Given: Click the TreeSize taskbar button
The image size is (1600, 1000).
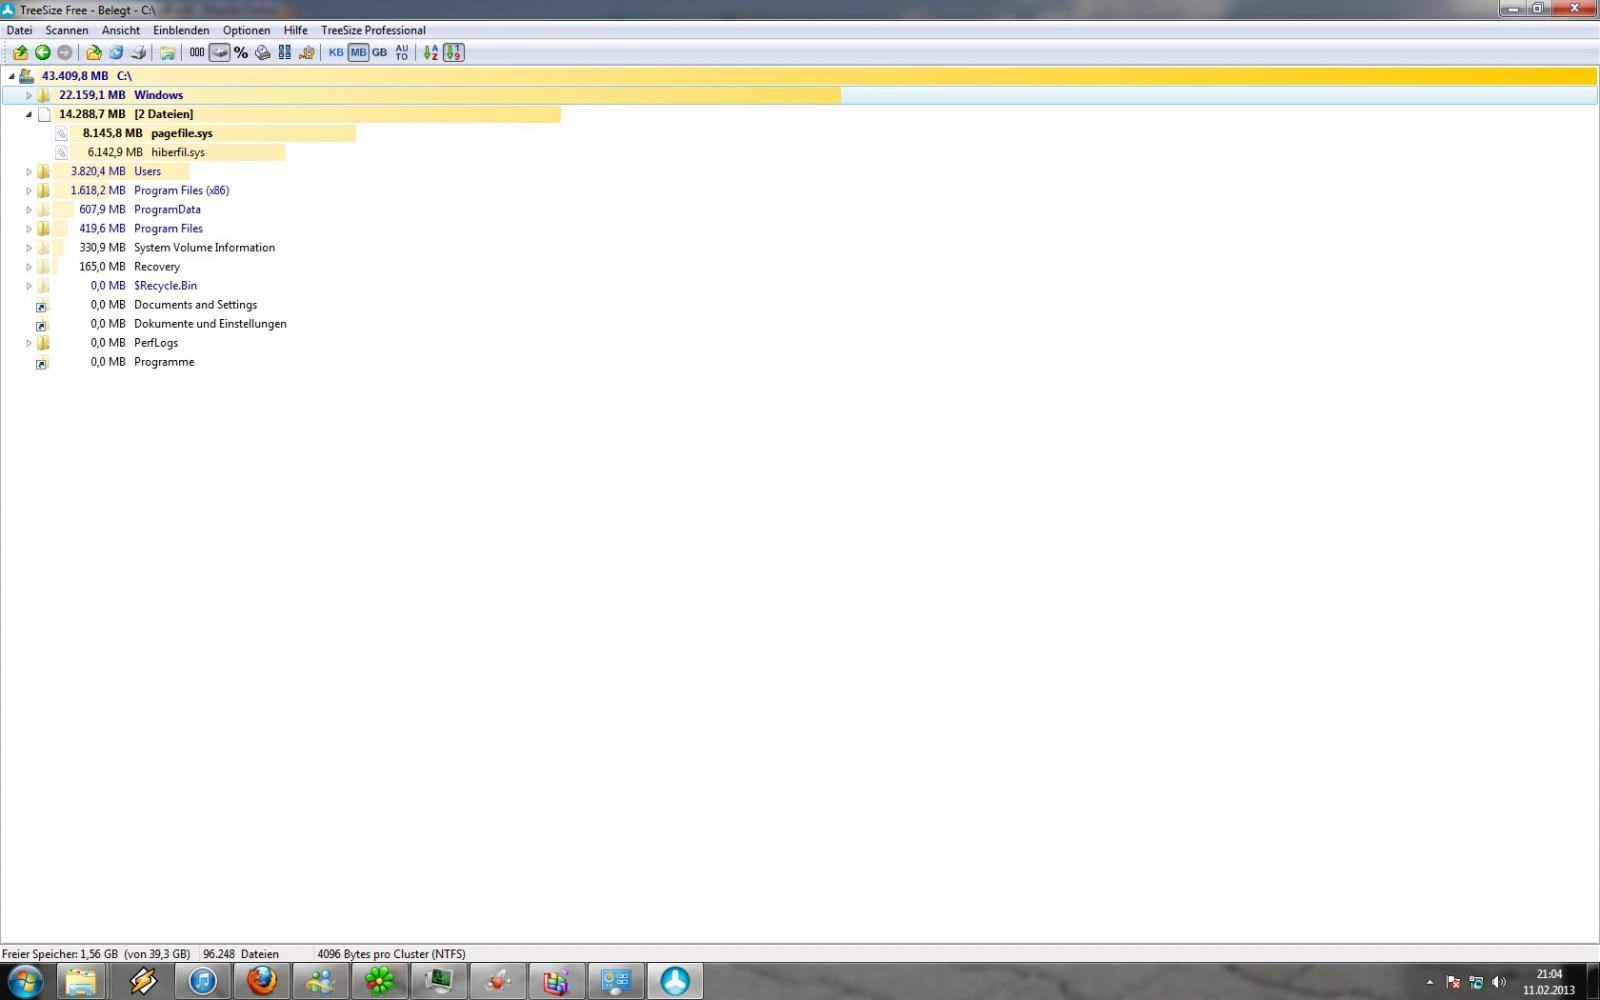Looking at the screenshot, I should click(x=675, y=982).
